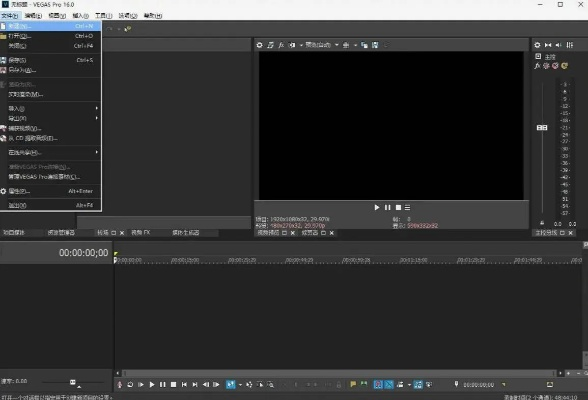Select the Save item with Ctrl+S shortcut
Image resolution: width=588 pixels, height=400 pixels.
(51, 60)
